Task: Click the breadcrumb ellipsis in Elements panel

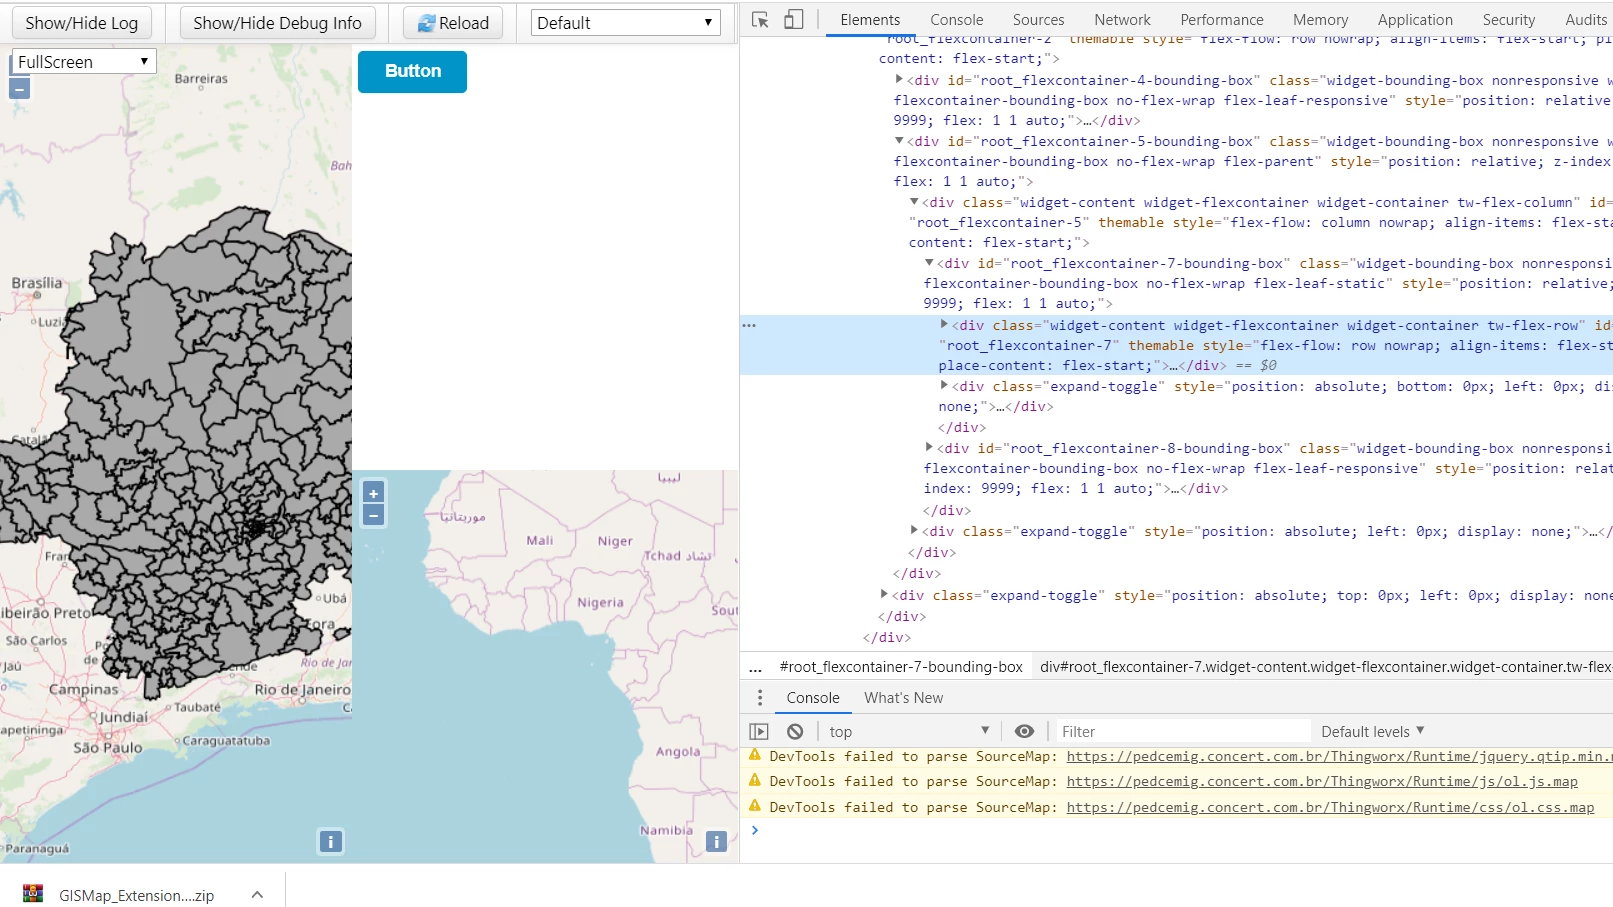Action: [755, 667]
